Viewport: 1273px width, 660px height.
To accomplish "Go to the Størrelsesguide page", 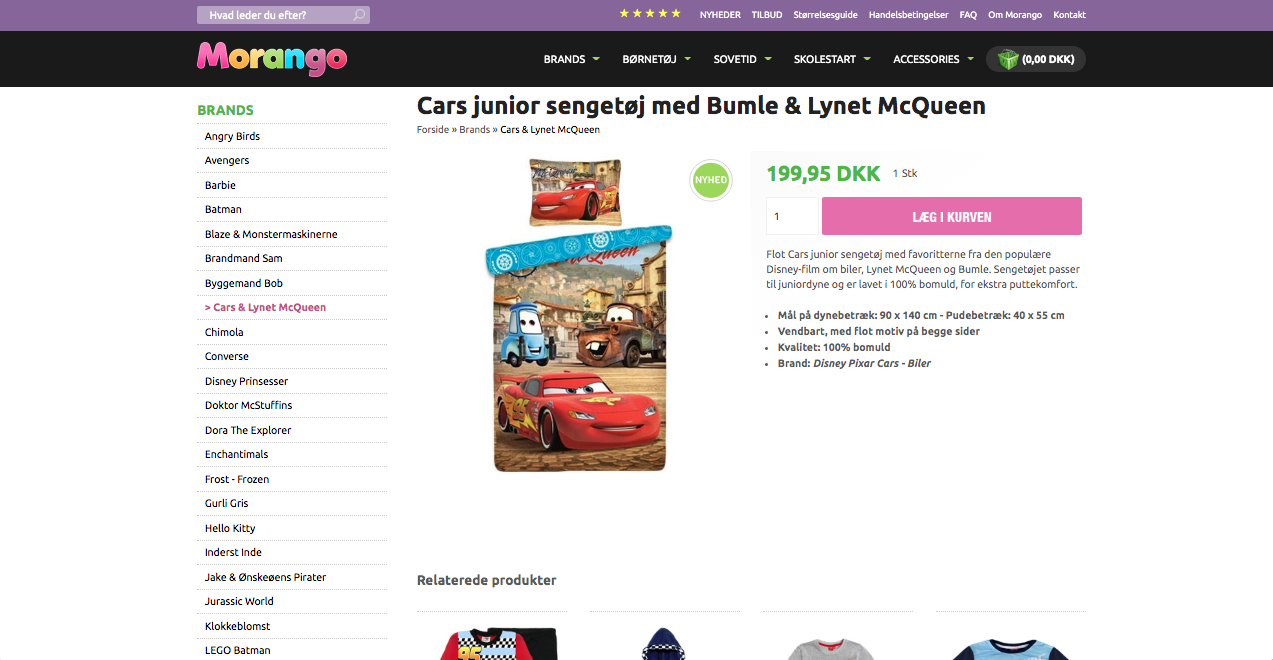I will click(825, 15).
